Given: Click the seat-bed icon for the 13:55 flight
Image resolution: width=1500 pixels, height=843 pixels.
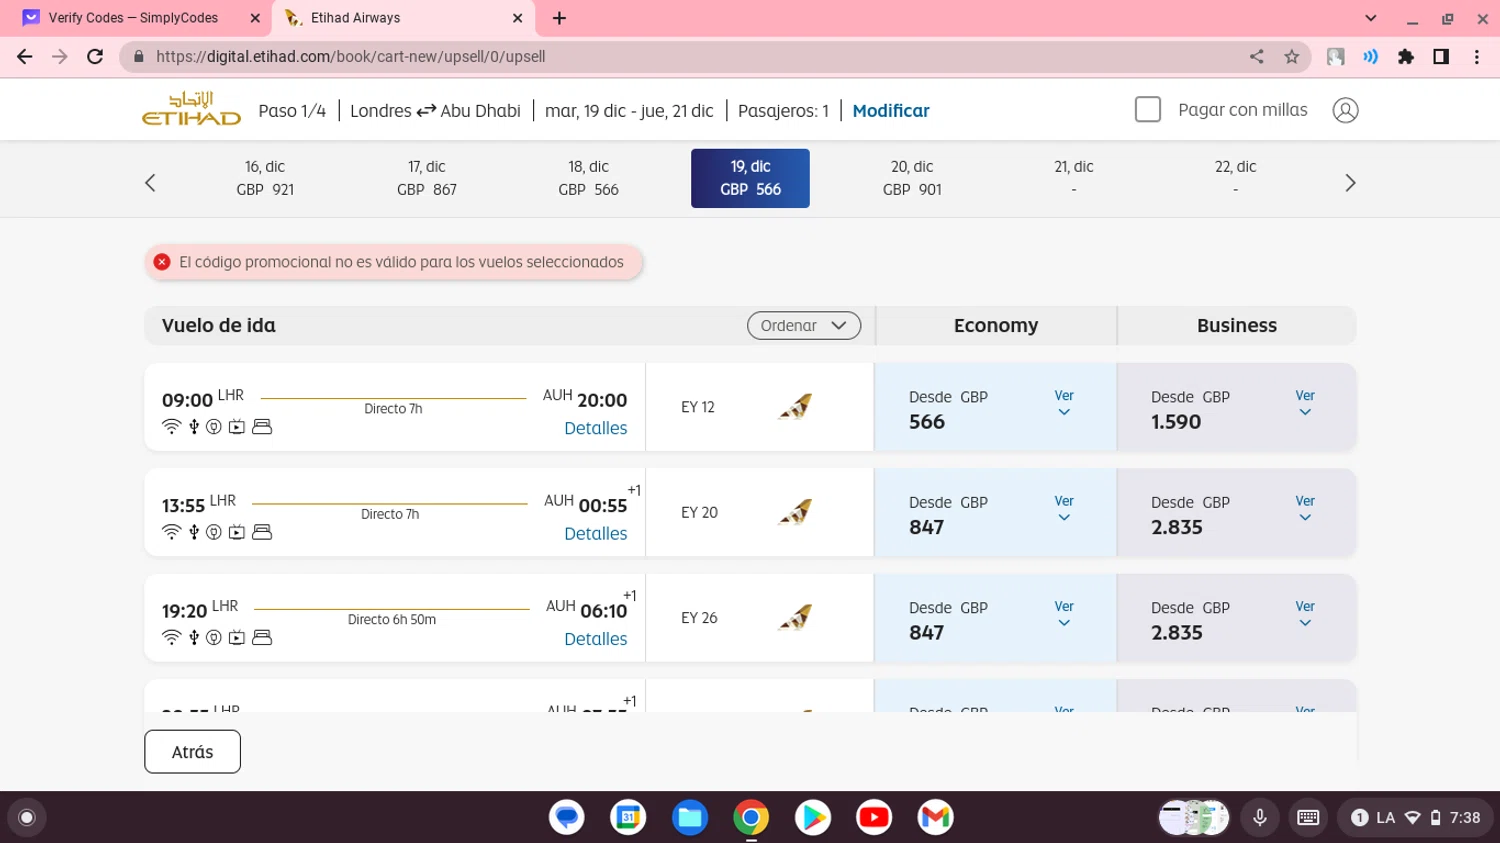Looking at the screenshot, I should (262, 532).
